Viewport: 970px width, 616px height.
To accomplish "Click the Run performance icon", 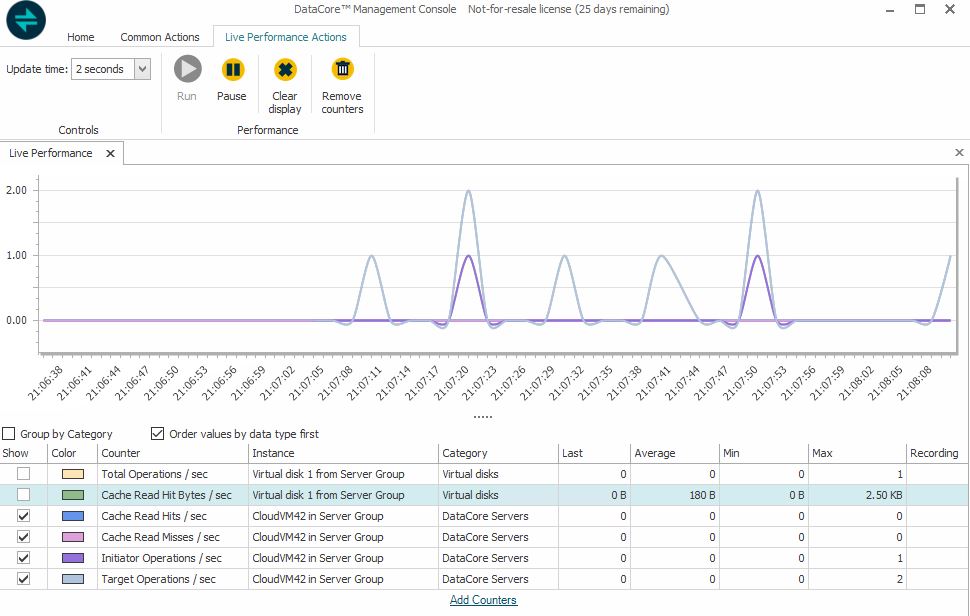I will pos(187,70).
